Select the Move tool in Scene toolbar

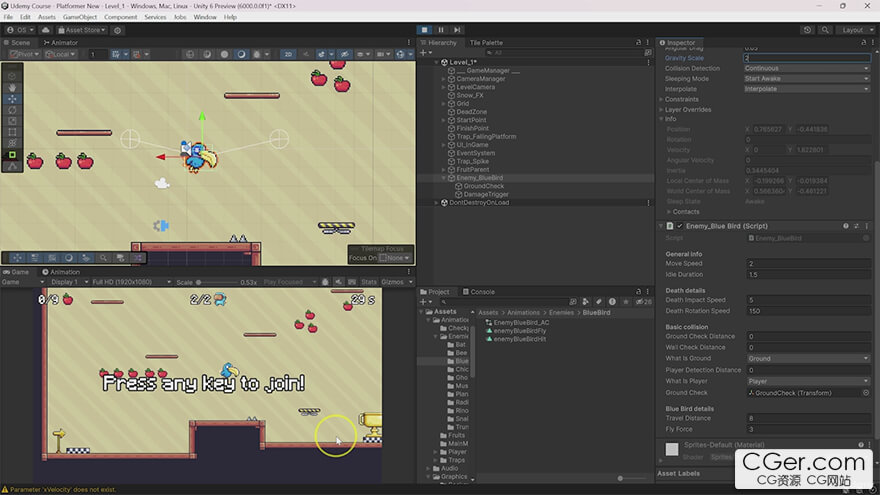click(12, 99)
